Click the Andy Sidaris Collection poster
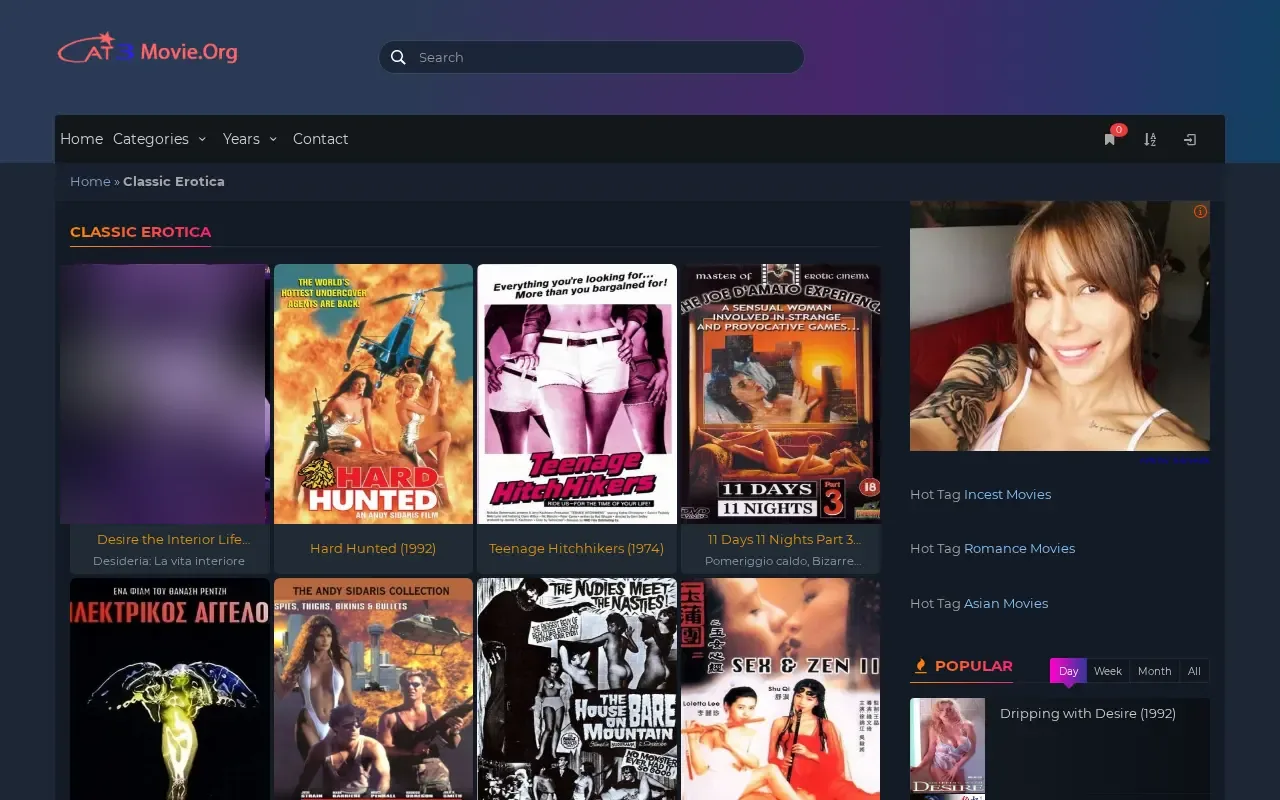The height and width of the screenshot is (800, 1280). click(373, 689)
